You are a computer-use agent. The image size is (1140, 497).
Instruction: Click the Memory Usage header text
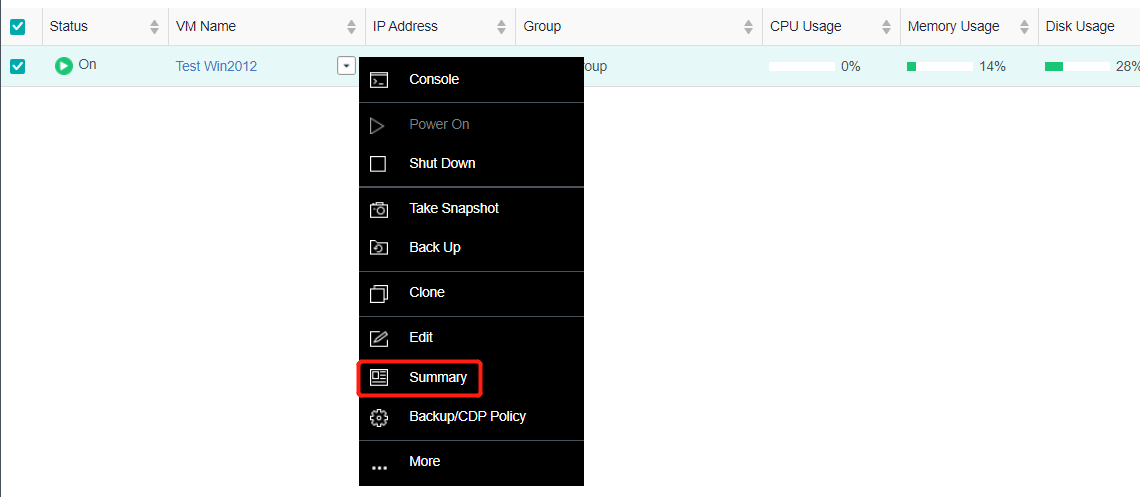pyautogui.click(x=954, y=27)
